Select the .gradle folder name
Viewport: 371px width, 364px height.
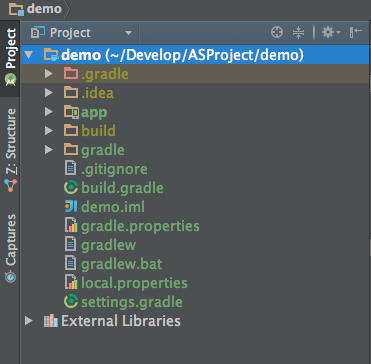coord(105,74)
